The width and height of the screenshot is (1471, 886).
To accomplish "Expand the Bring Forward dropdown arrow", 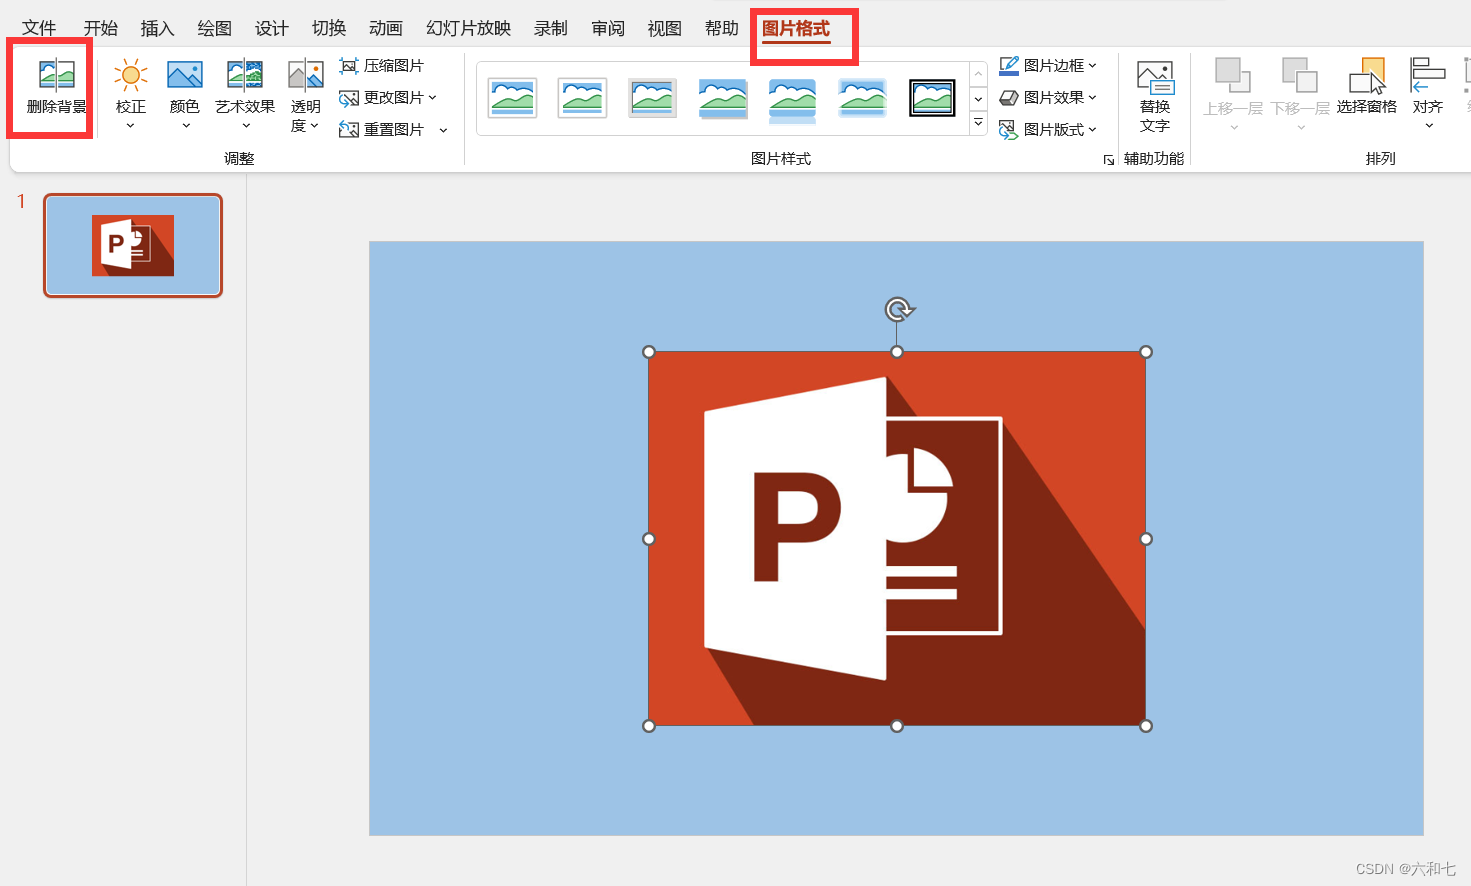I will (1234, 127).
